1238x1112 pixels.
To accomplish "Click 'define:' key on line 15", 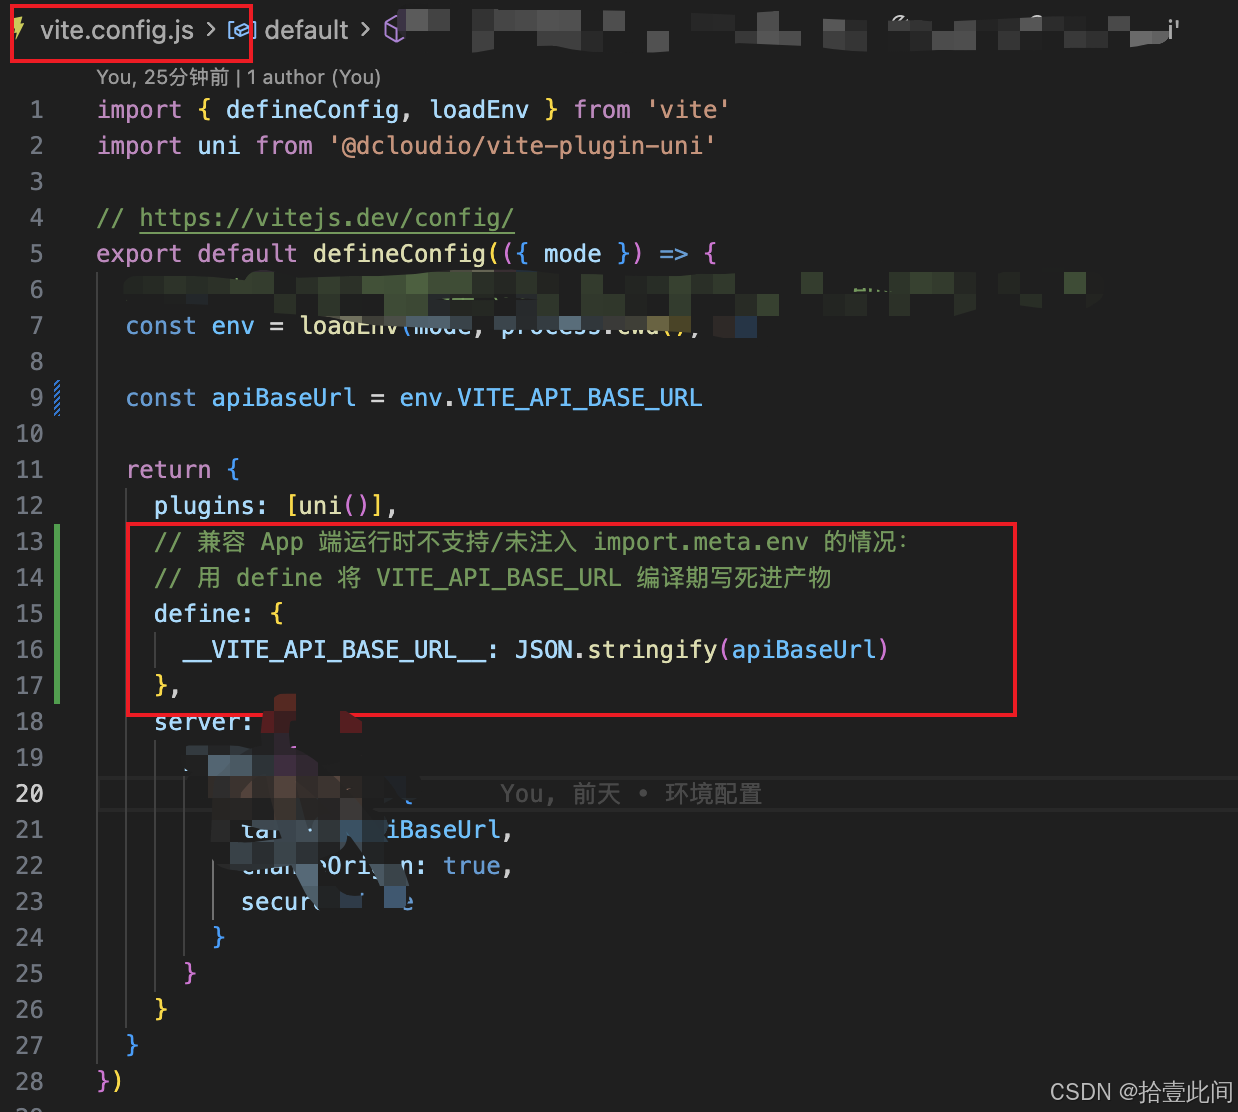I will coord(204,614).
